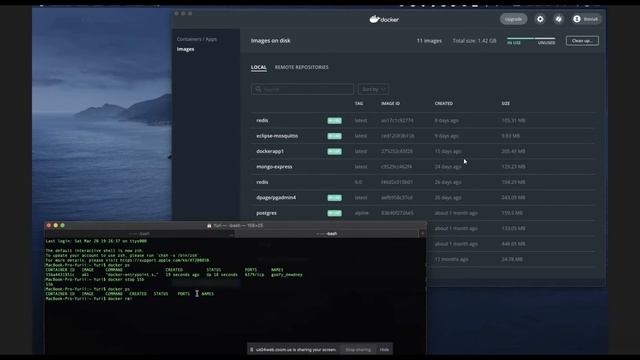This screenshot has height=360, width=640.
Task: Click the 'docker stop 556' command line
Action: (x=95, y=280)
